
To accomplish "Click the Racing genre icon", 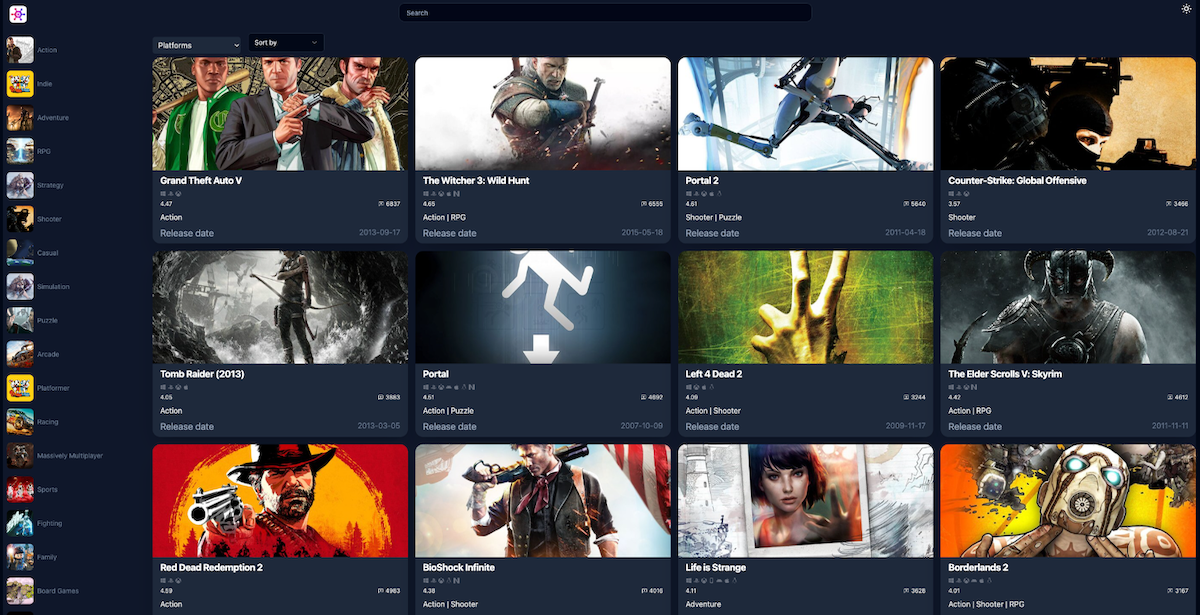I will pos(20,422).
